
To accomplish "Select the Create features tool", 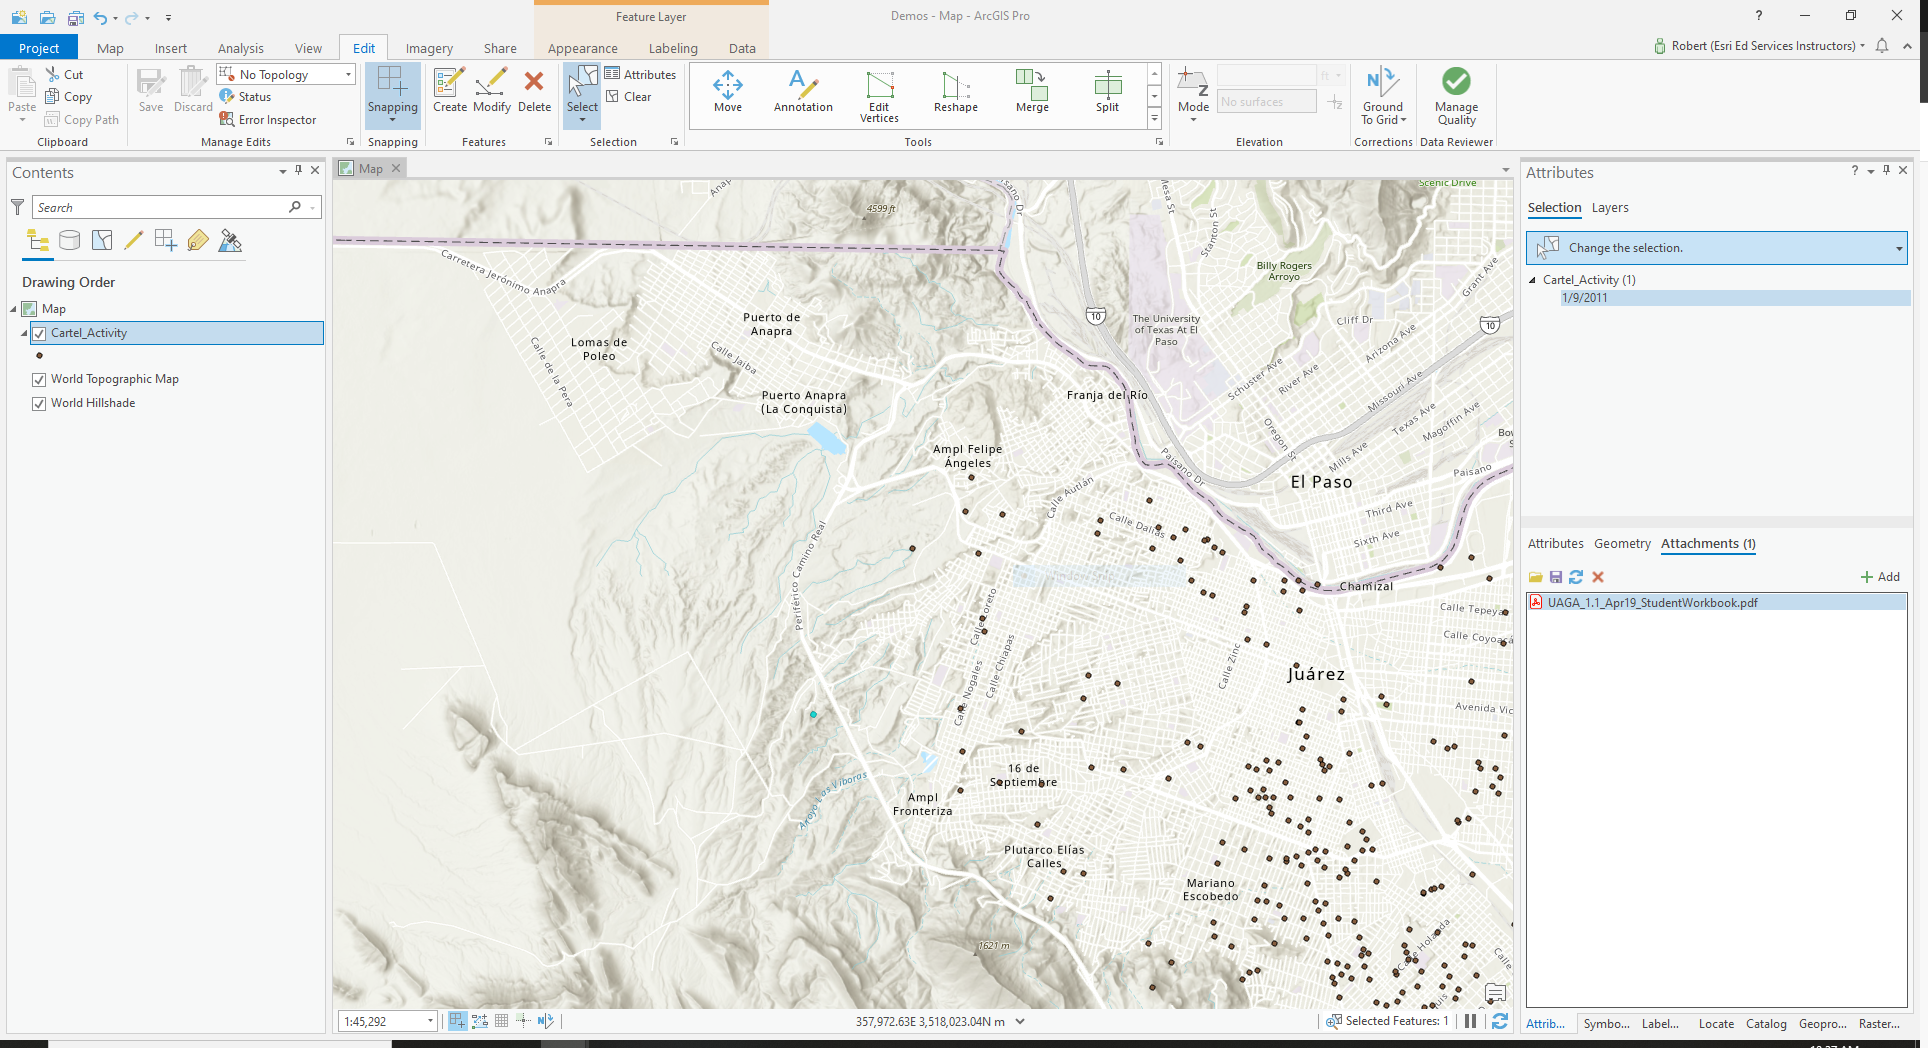I will click(x=449, y=93).
